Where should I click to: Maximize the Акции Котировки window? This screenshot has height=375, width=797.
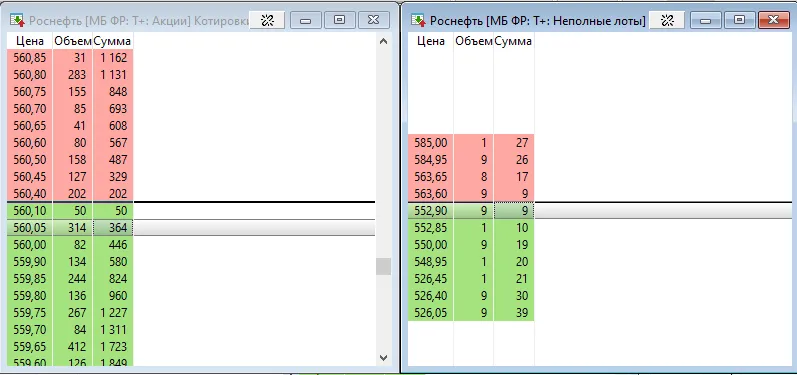click(x=340, y=20)
